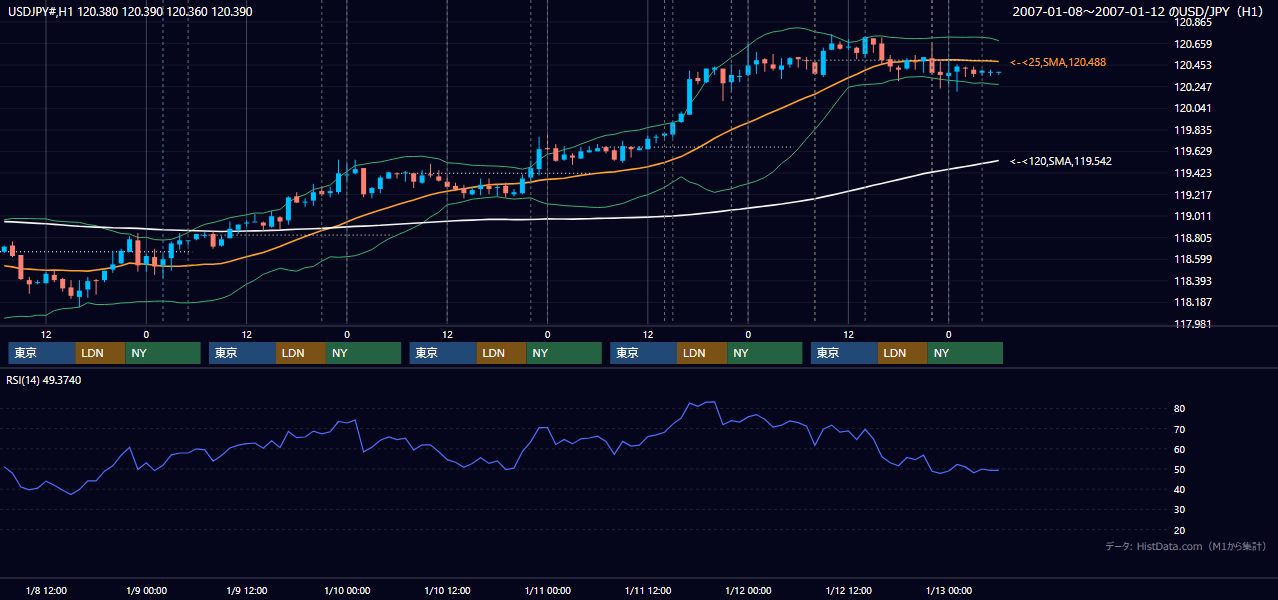1278x600 pixels.
Task: Click price axis value 119.011
Action: [x=1194, y=216]
